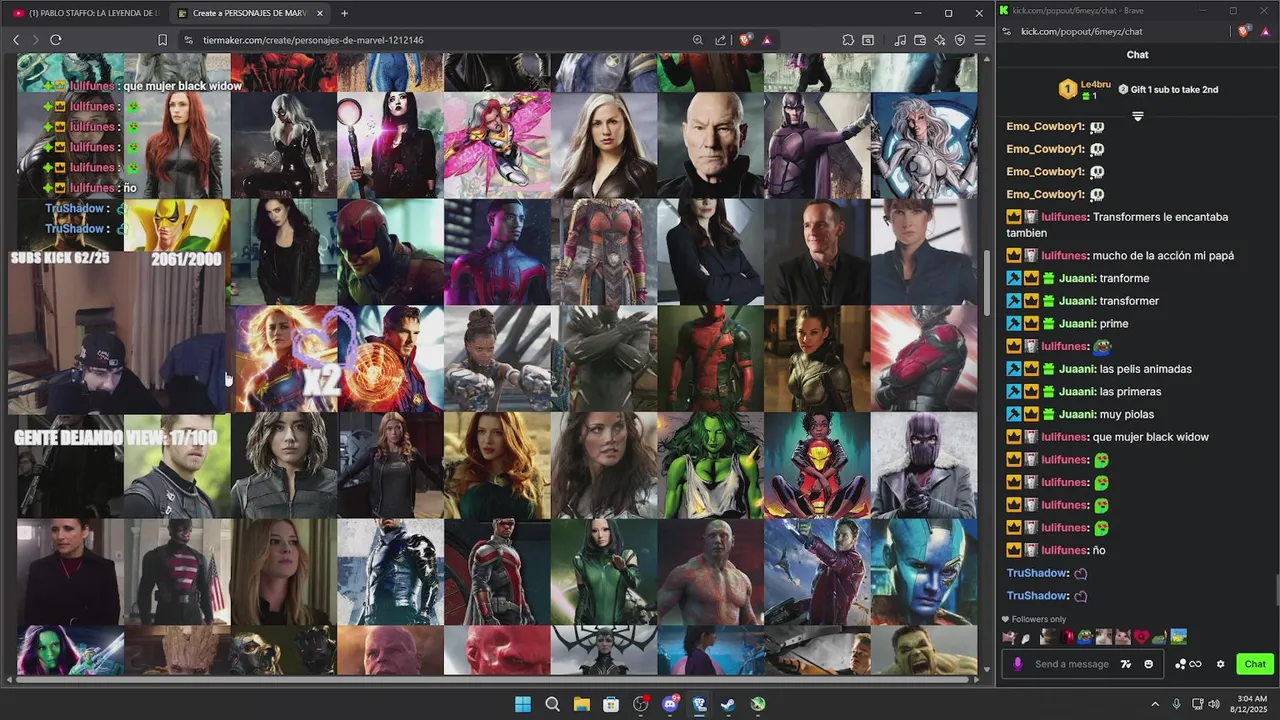Share the tiermaker page link
This screenshot has height=720, width=1280.
pyautogui.click(x=721, y=40)
